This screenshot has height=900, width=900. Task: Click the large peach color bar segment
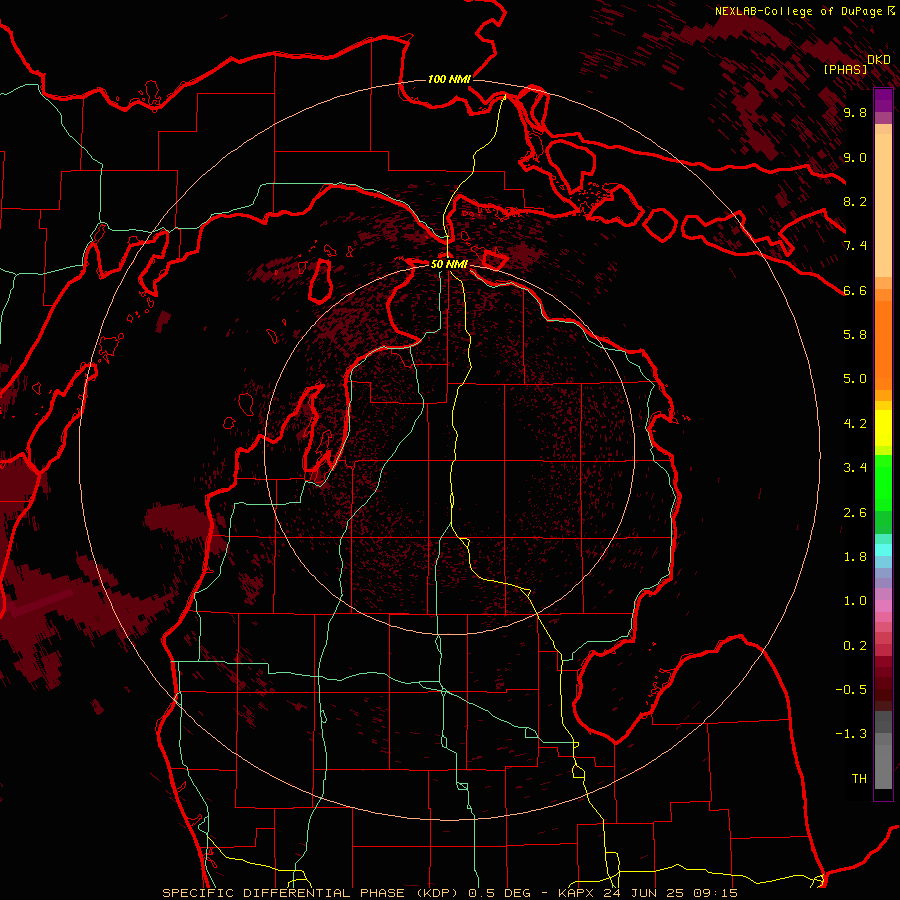883,205
